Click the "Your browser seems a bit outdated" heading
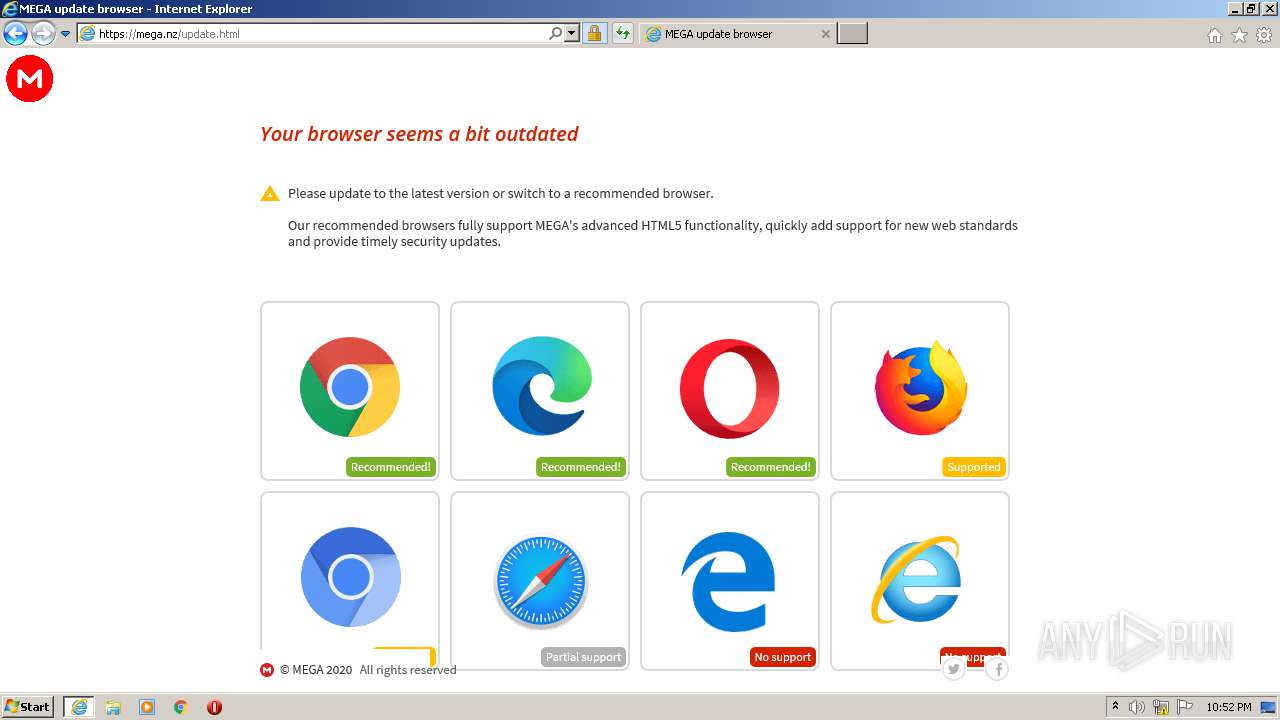 pyautogui.click(x=419, y=134)
